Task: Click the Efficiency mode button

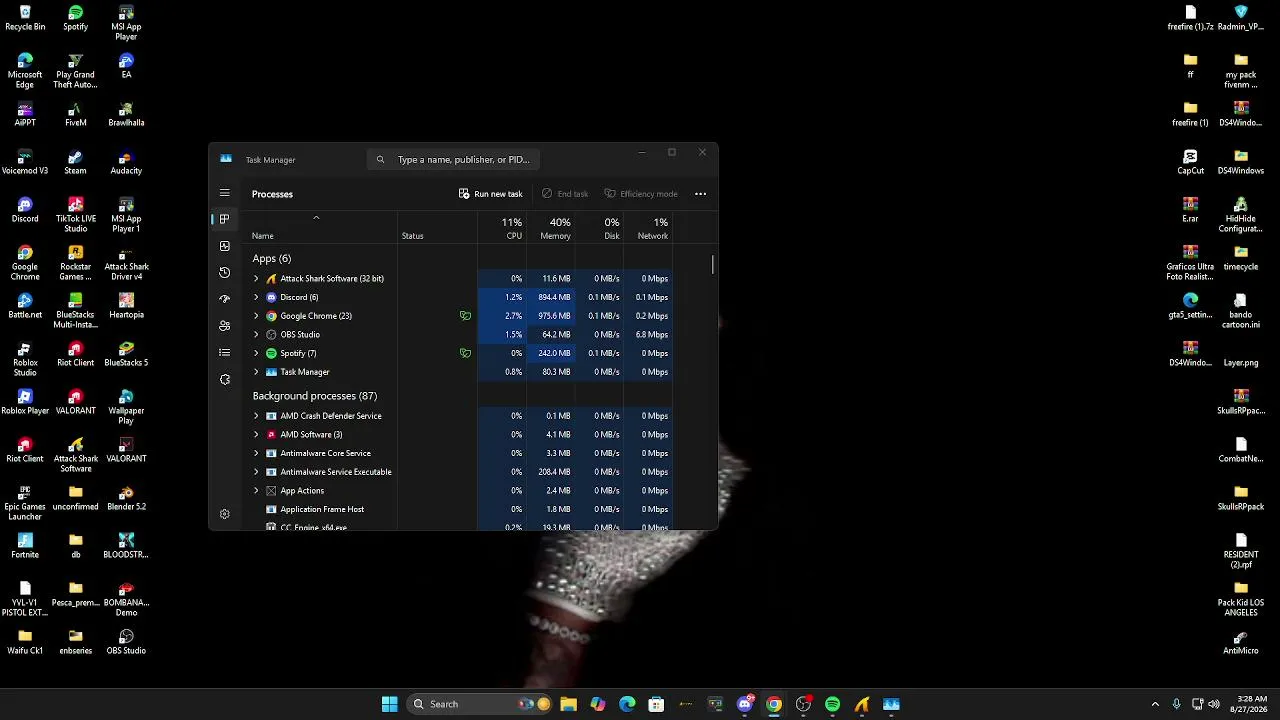Action: pyautogui.click(x=641, y=194)
